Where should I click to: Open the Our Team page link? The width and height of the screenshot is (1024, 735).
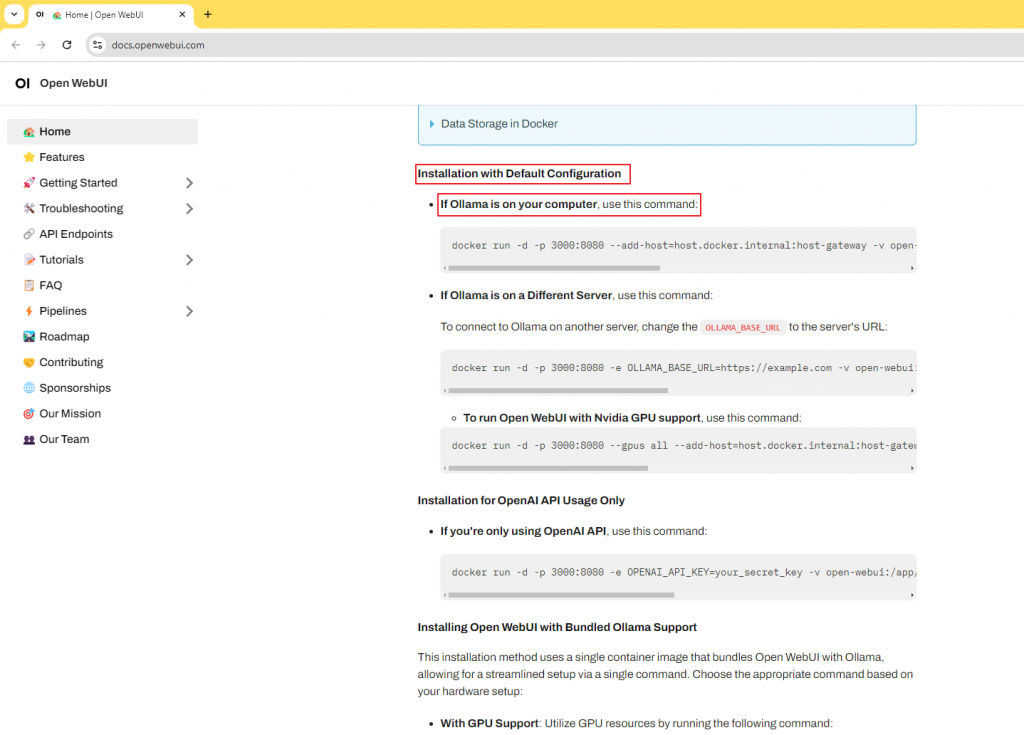coord(103,439)
